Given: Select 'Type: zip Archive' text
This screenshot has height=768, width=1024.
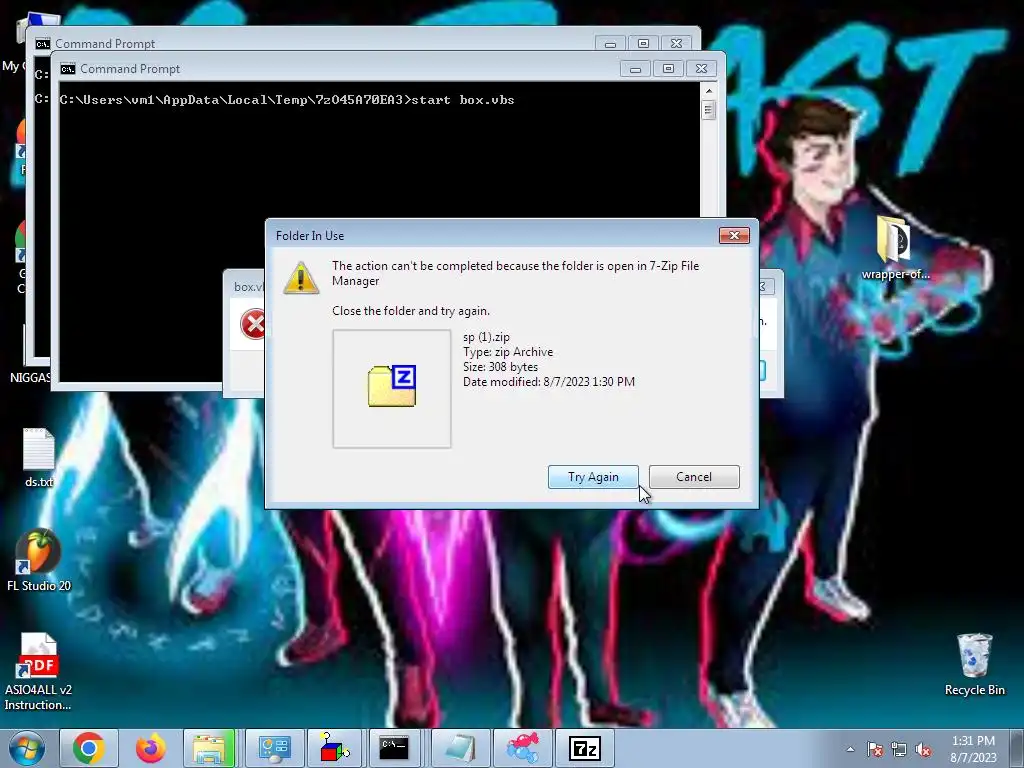Looking at the screenshot, I should coord(508,352).
